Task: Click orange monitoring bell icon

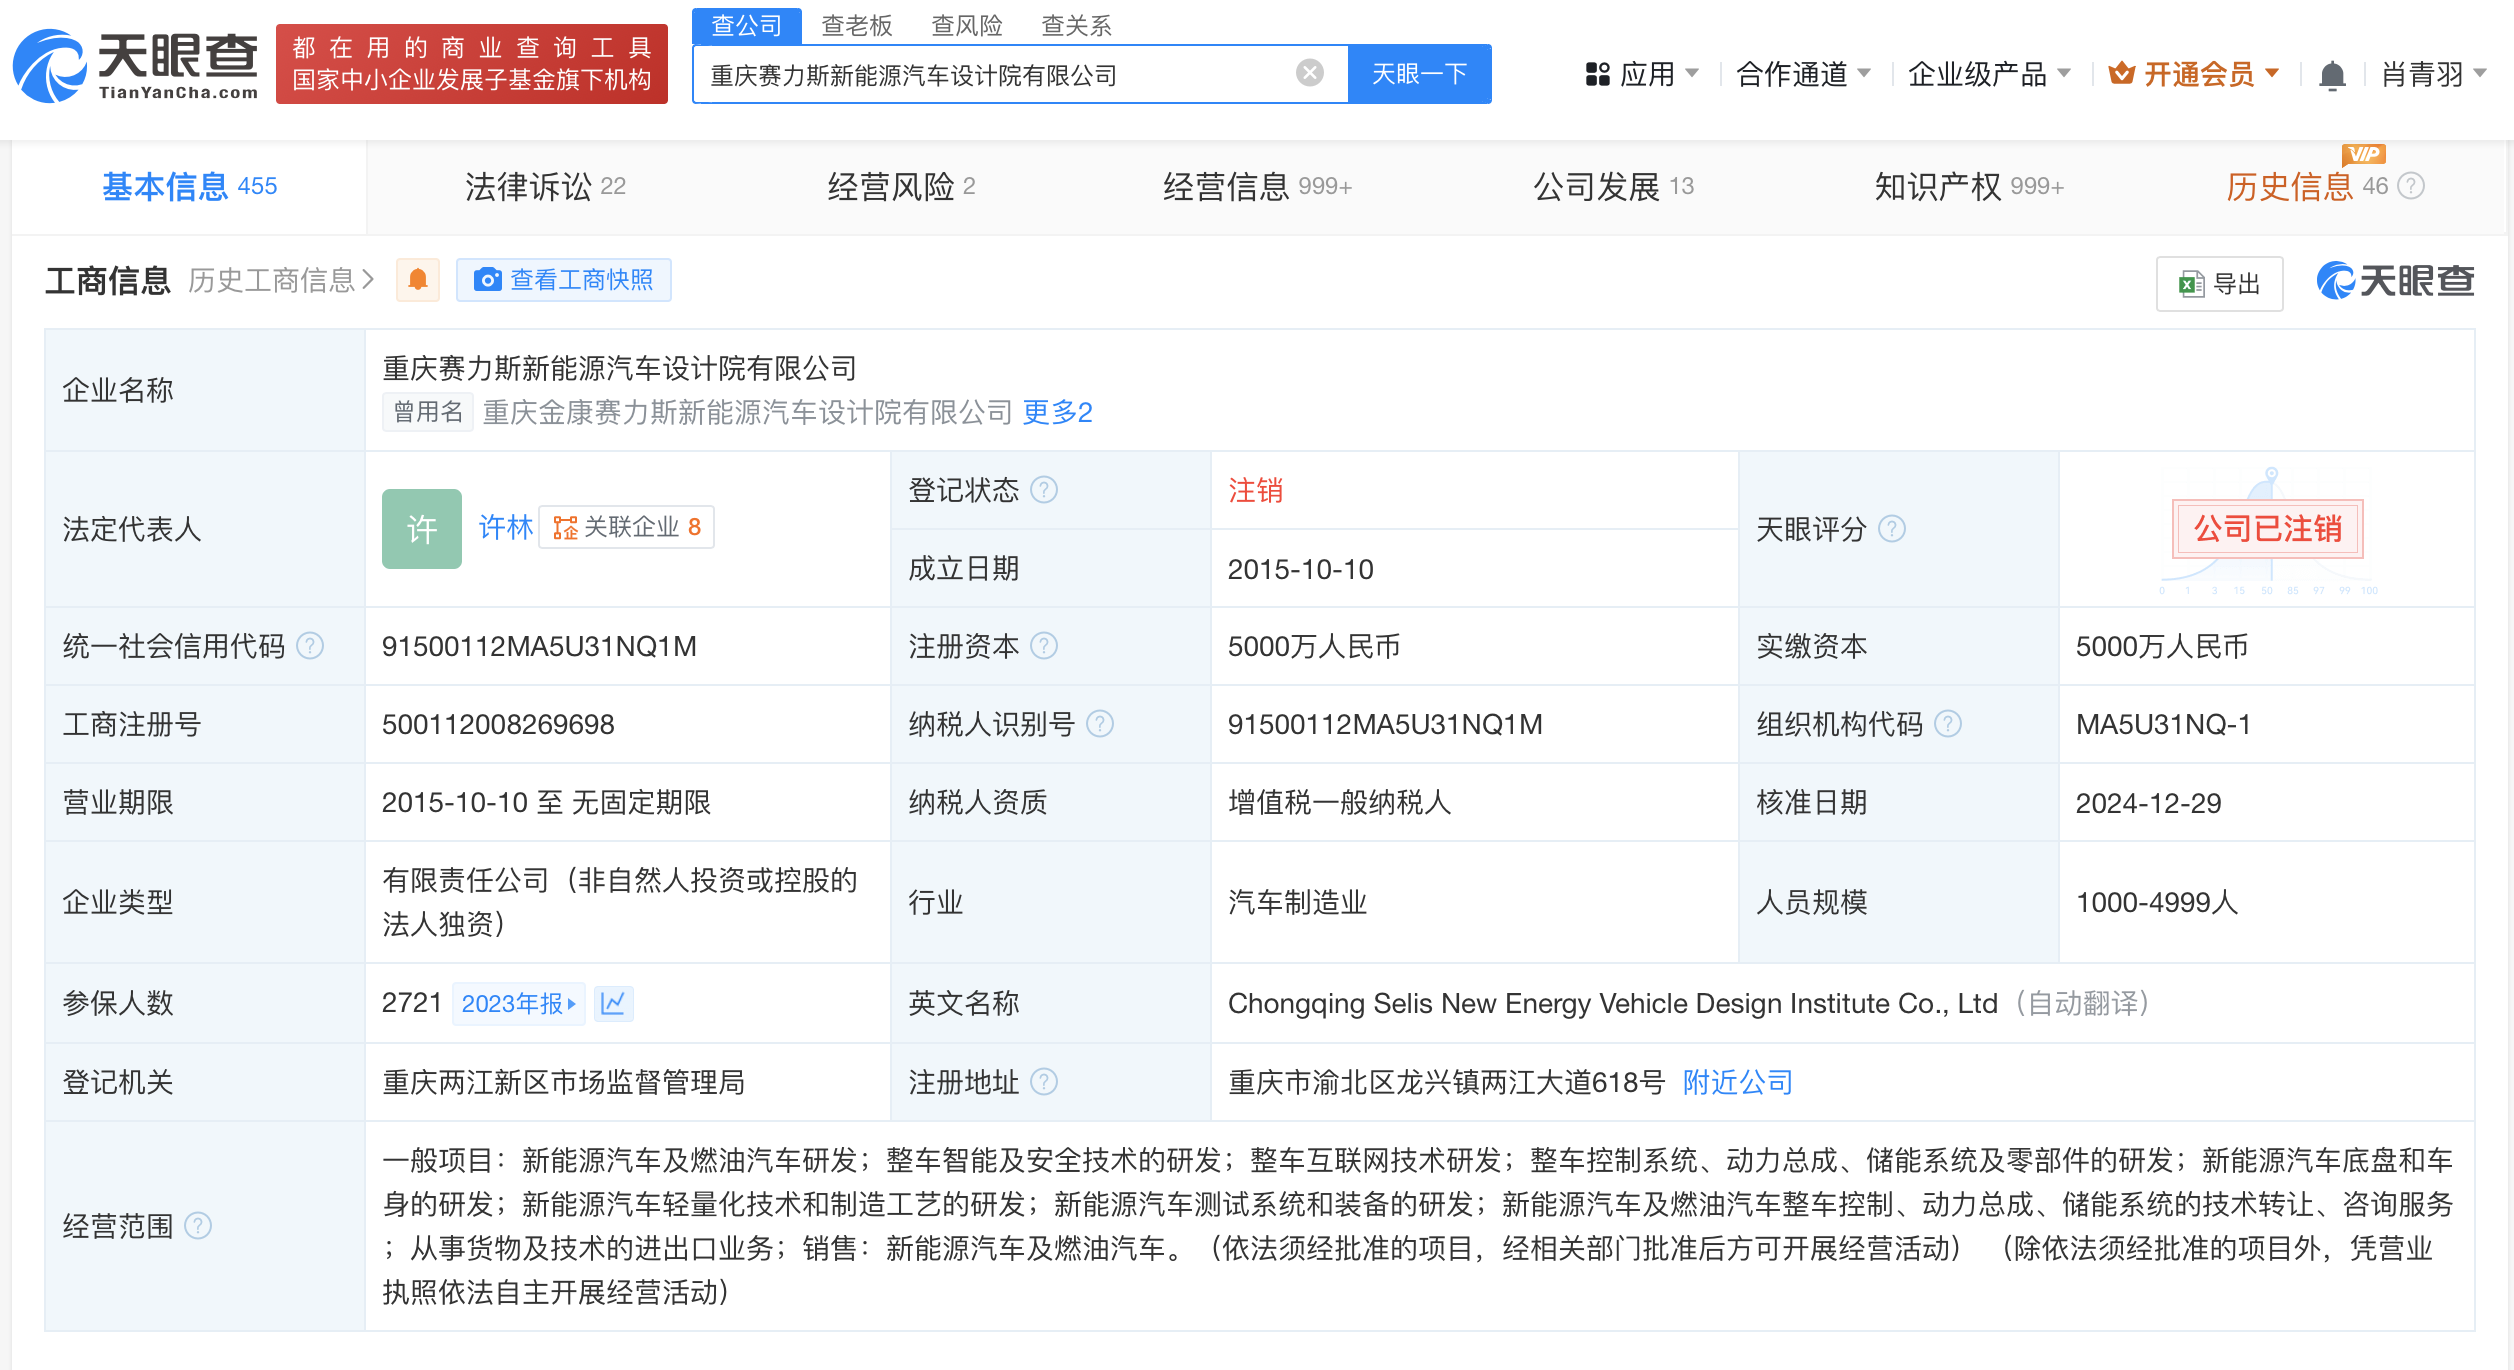Action: point(418,280)
